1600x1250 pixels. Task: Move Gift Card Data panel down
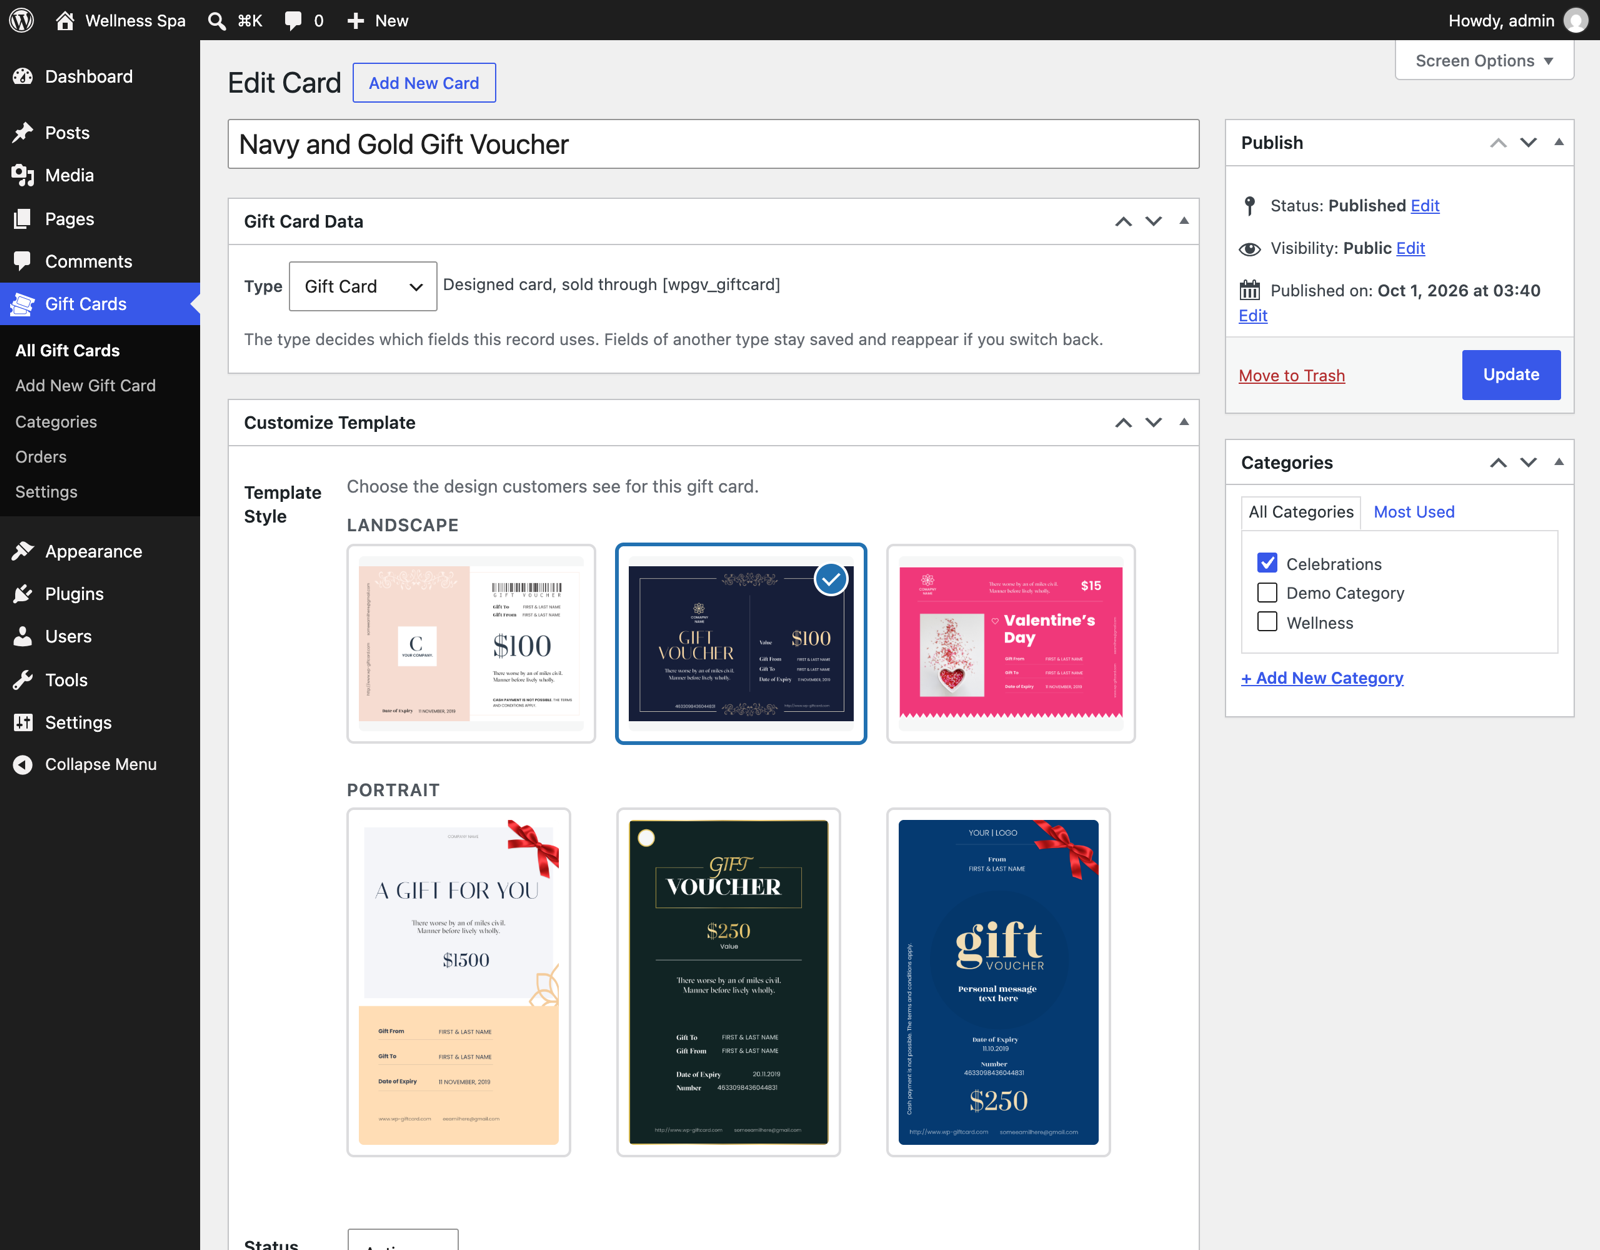click(1154, 221)
